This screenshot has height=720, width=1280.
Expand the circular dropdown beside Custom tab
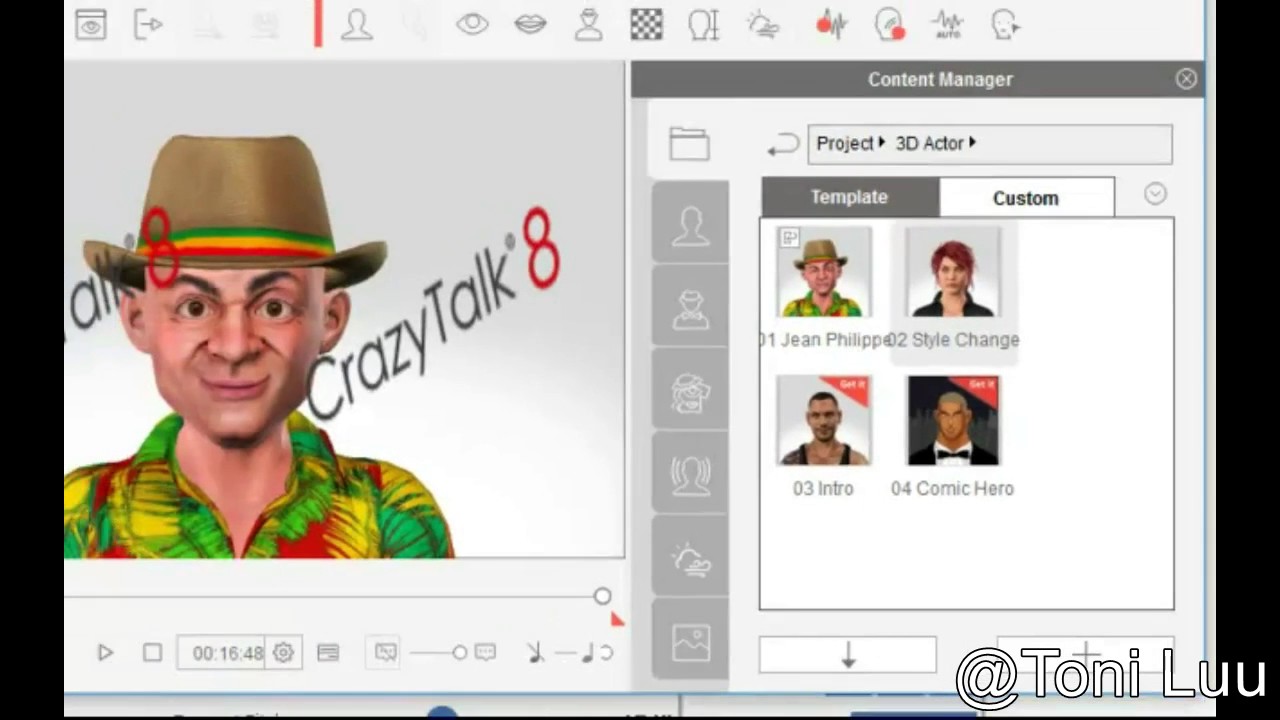[x=1155, y=194]
